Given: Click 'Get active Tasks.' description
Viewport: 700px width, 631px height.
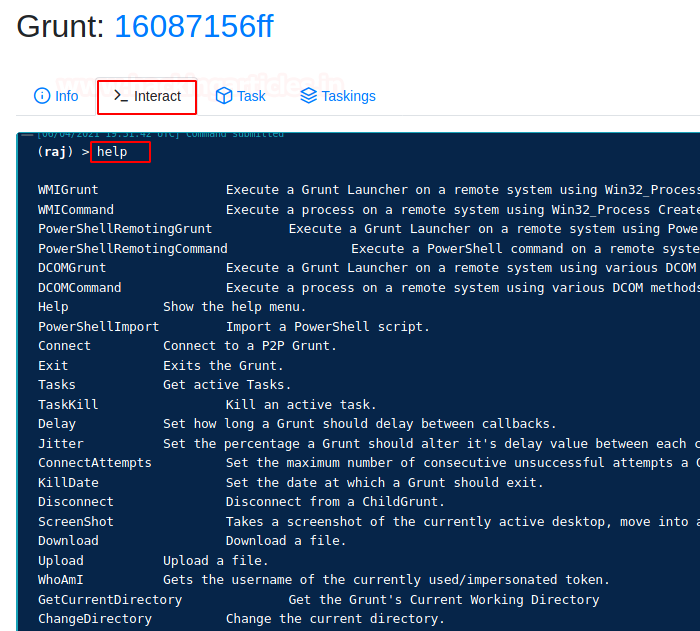Looking at the screenshot, I should (227, 384).
